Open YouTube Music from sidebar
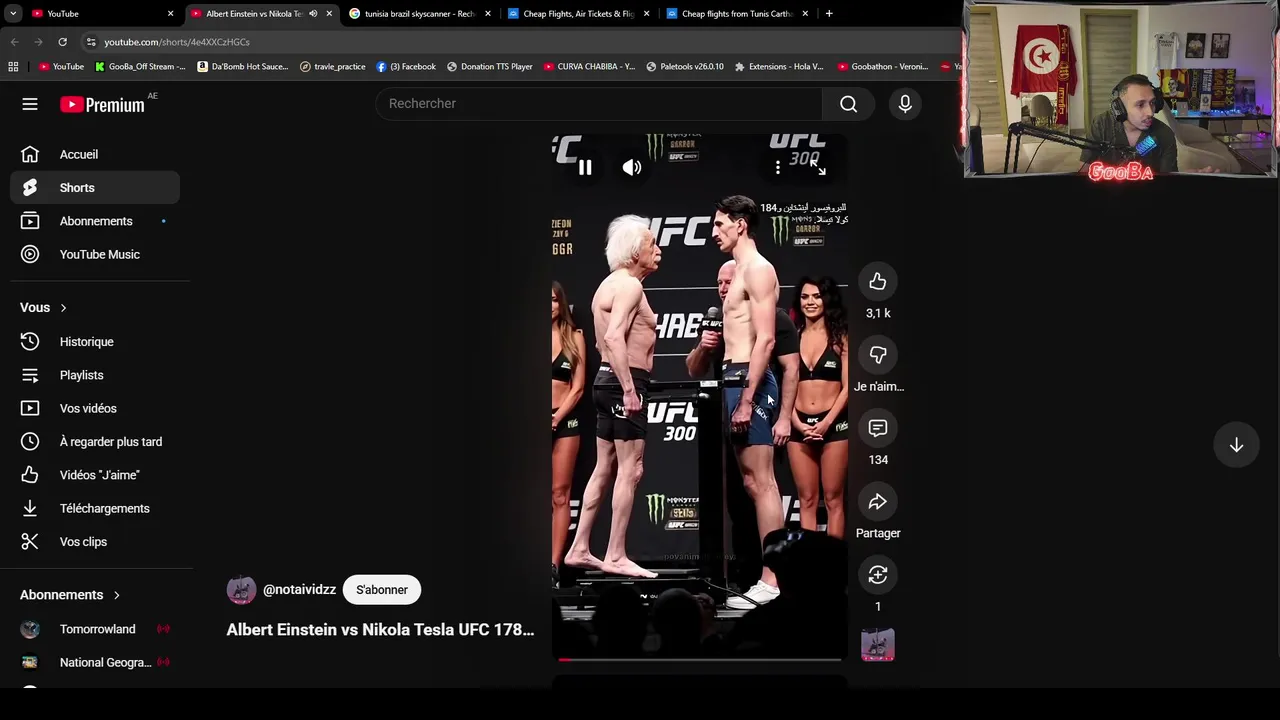Image resolution: width=1280 pixels, height=720 pixels. 95,254
